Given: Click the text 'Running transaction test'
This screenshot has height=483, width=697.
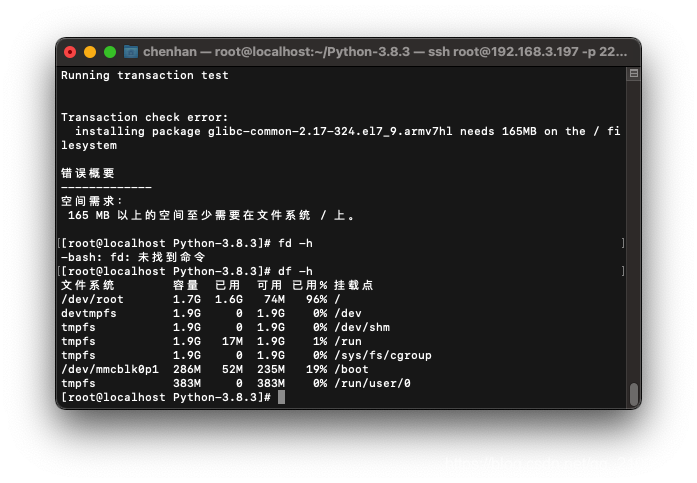Looking at the screenshot, I should pyautogui.click(x=145, y=76).
